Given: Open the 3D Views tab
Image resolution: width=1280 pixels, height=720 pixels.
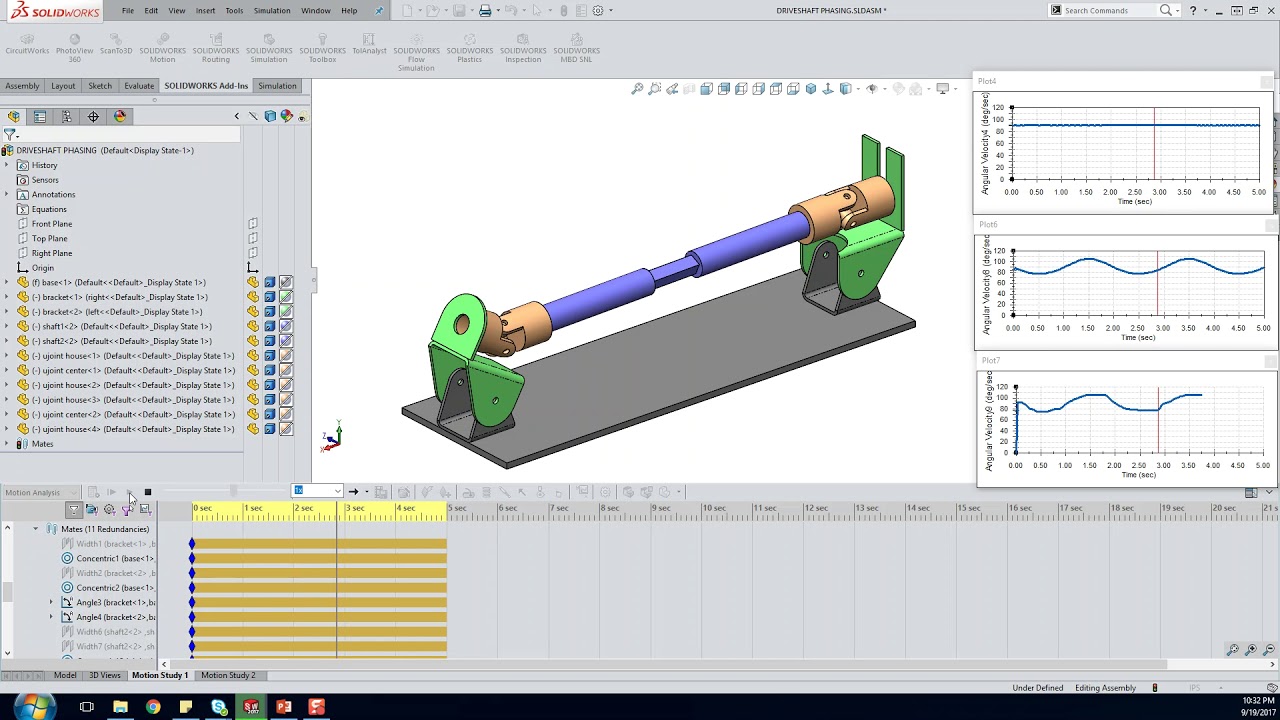Looking at the screenshot, I should (105, 675).
